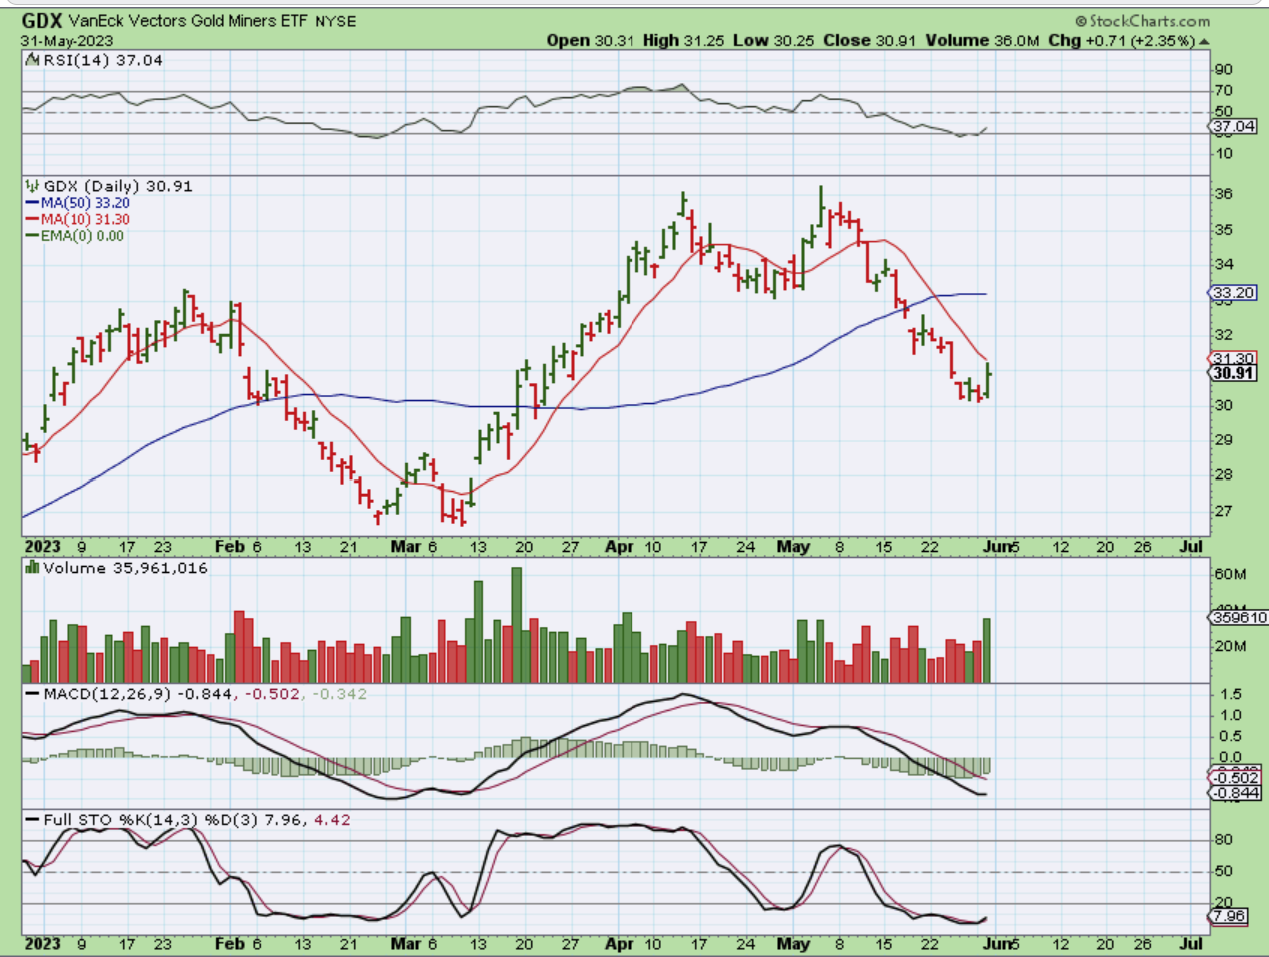Click the 31-May-2023 date label
The image size is (1269, 957).
tap(67, 41)
